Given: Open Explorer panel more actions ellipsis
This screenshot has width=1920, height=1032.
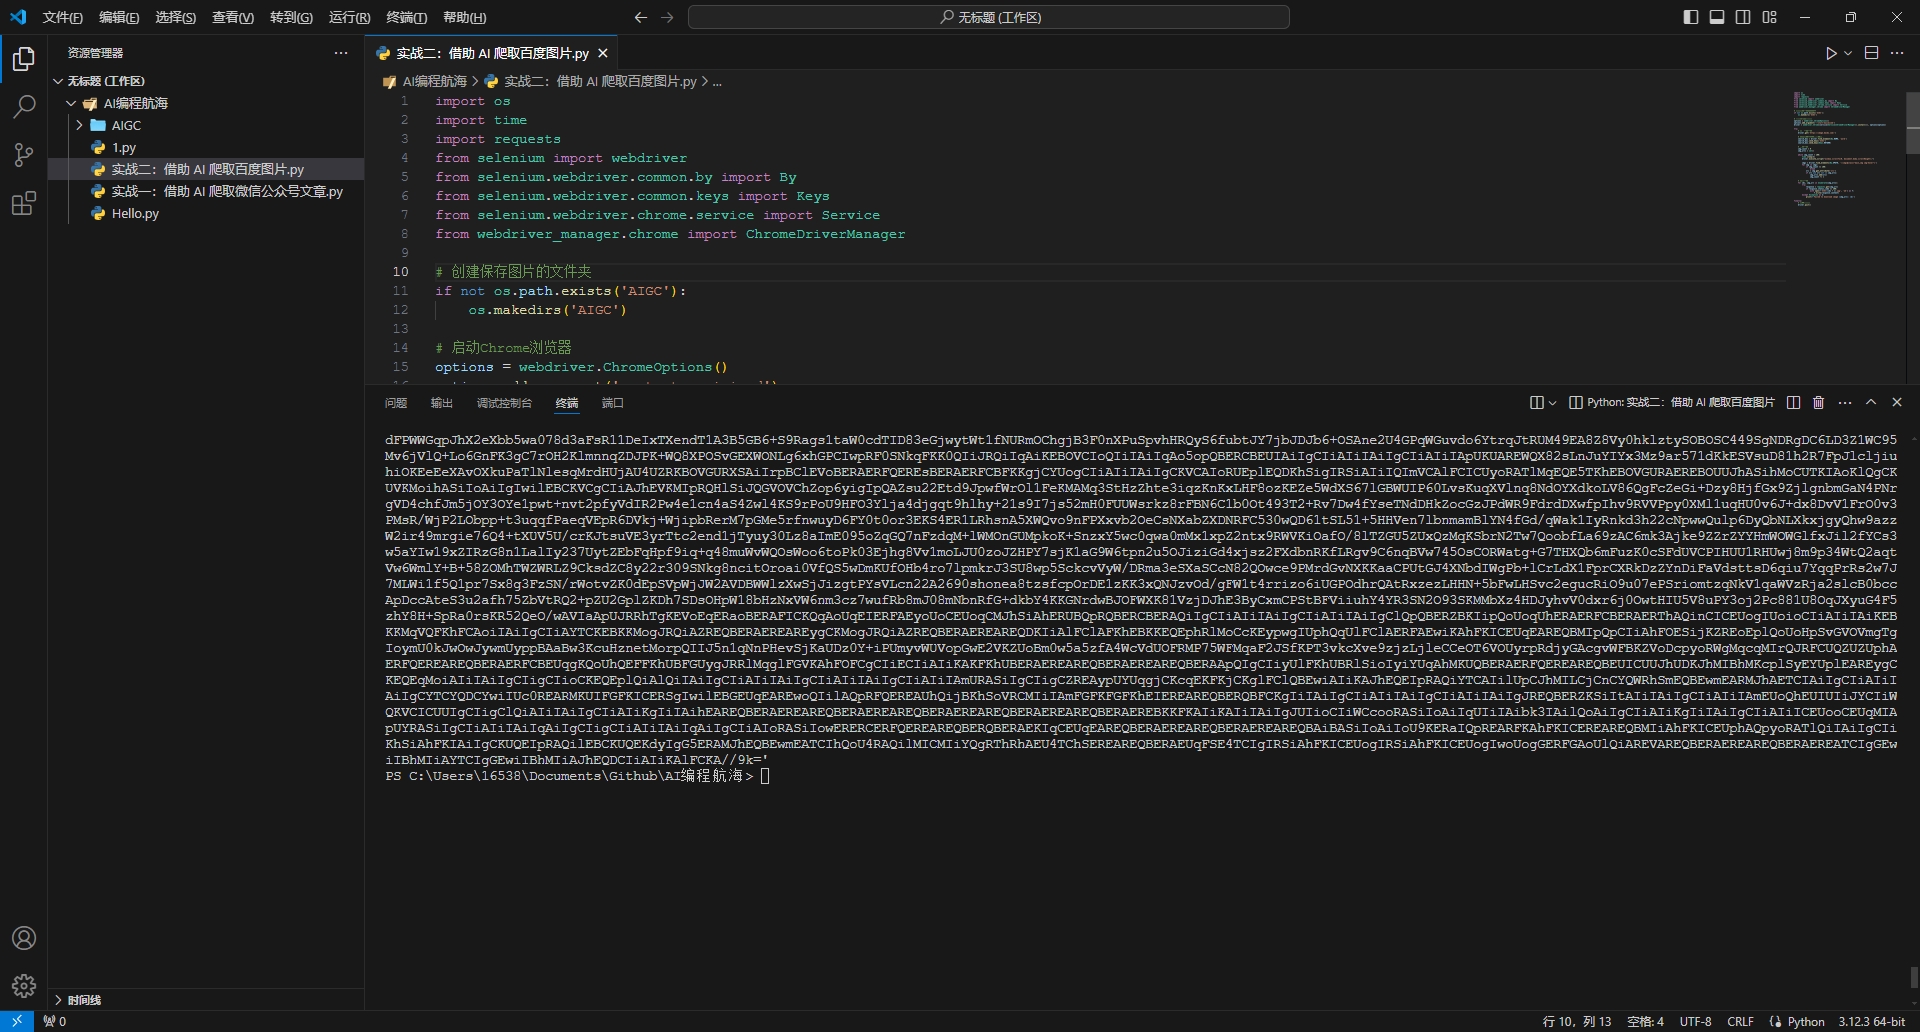Looking at the screenshot, I should click(341, 53).
